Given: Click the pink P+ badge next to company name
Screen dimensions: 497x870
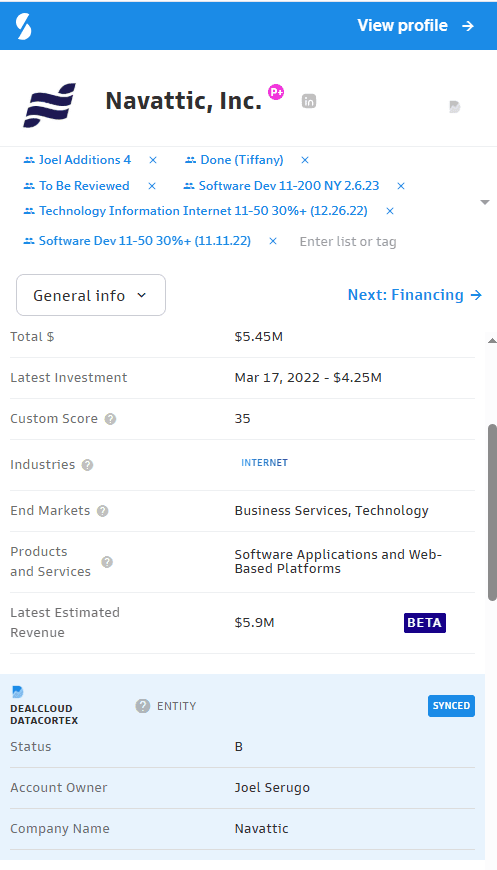Looking at the screenshot, I should pos(276,92).
